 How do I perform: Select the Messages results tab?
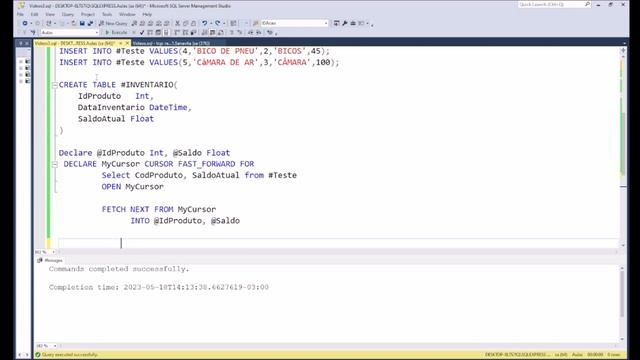pyautogui.click(x=50, y=260)
